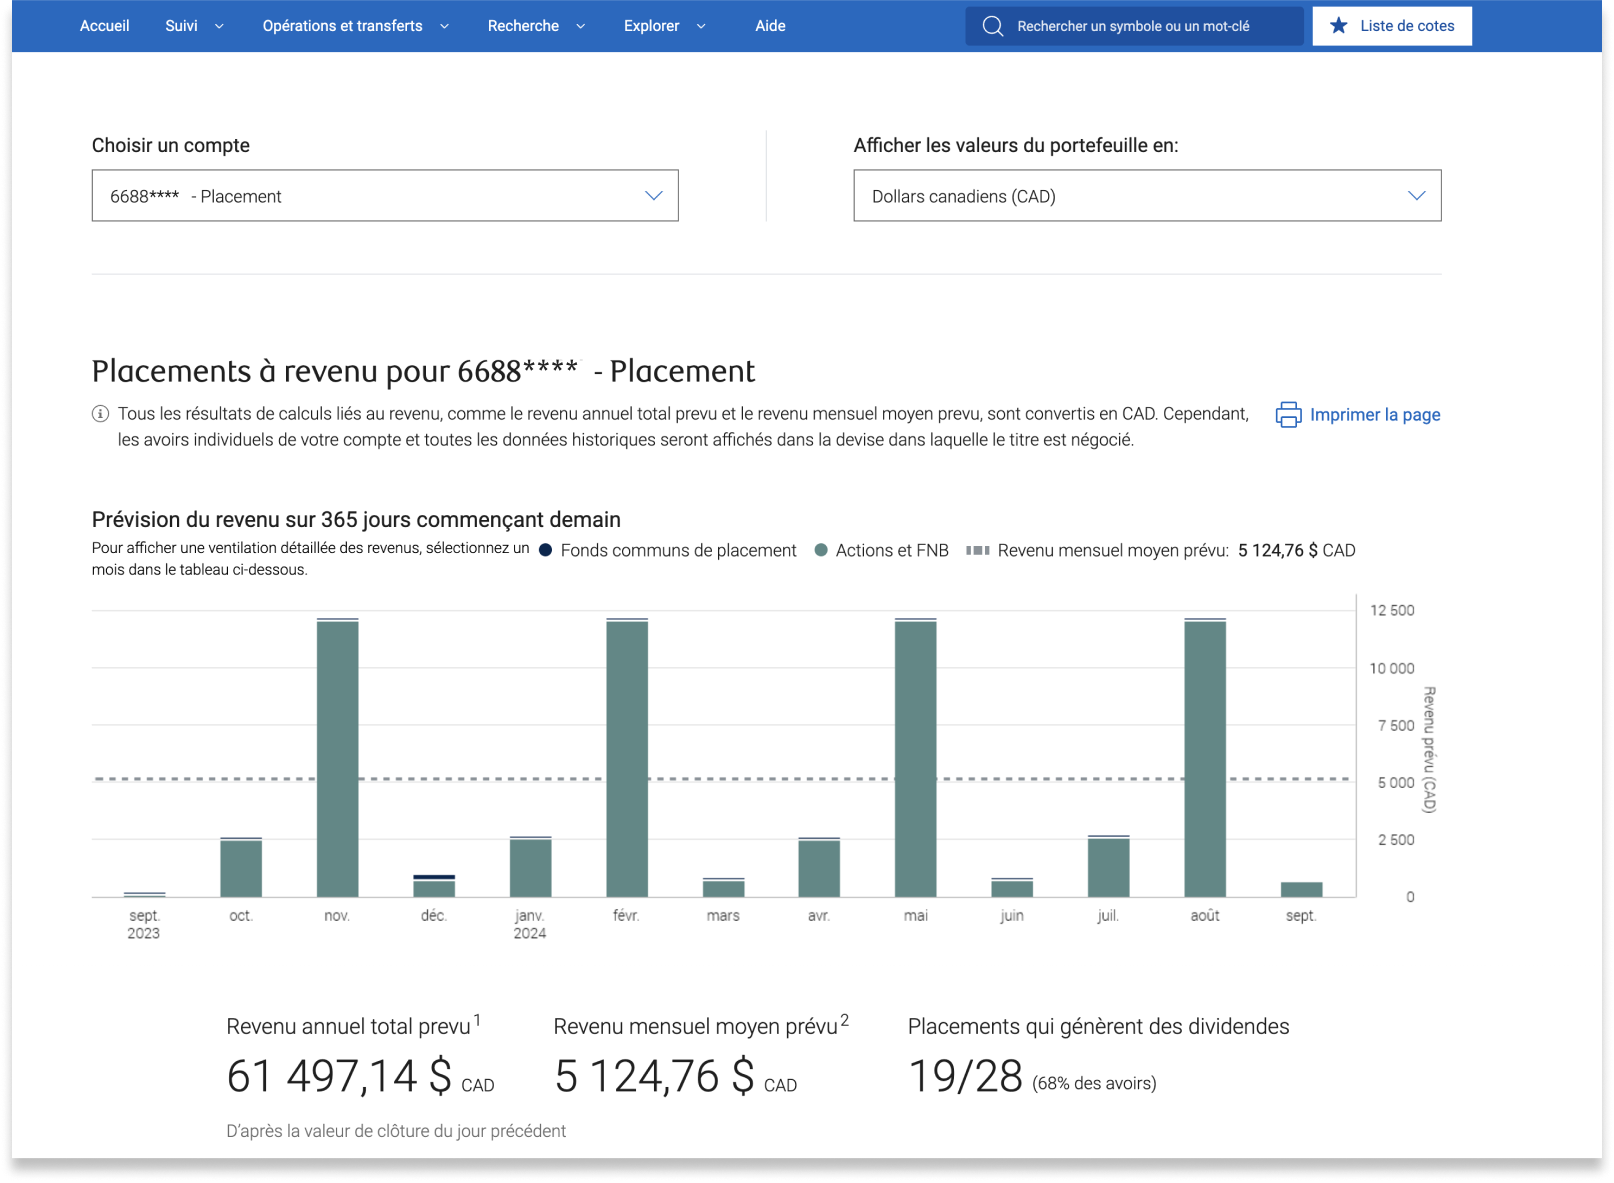The image size is (1614, 1183).
Task: Click the 19/28 dividend holdings value
Action: (x=965, y=1077)
